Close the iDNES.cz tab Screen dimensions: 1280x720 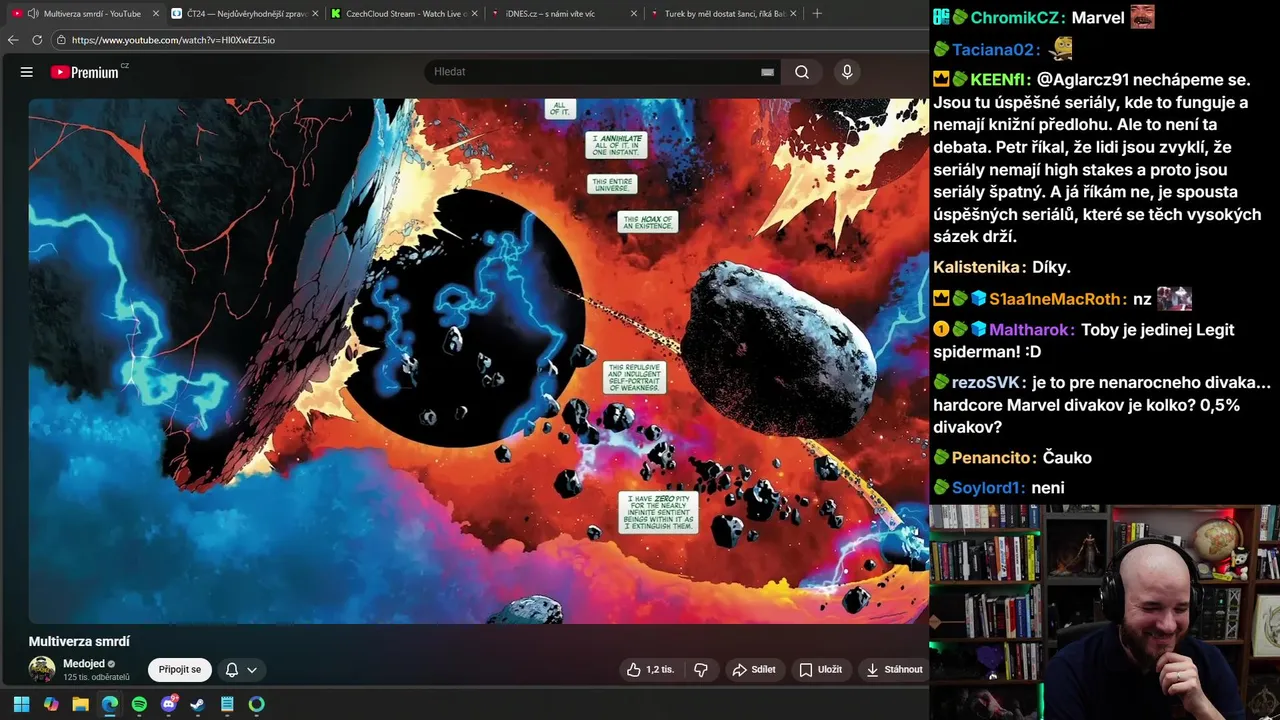pyautogui.click(x=636, y=14)
